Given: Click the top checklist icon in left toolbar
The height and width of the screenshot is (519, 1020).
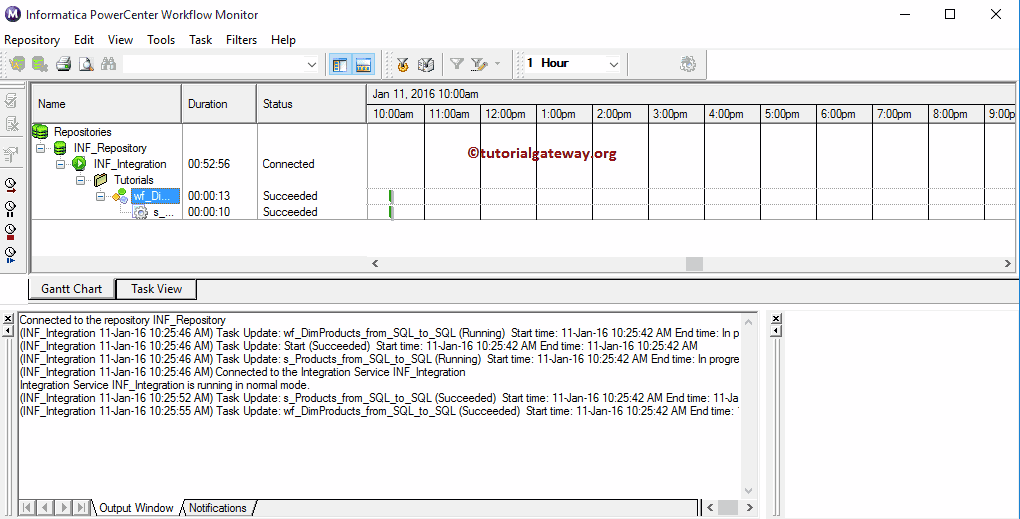Looking at the screenshot, I should [x=11, y=100].
